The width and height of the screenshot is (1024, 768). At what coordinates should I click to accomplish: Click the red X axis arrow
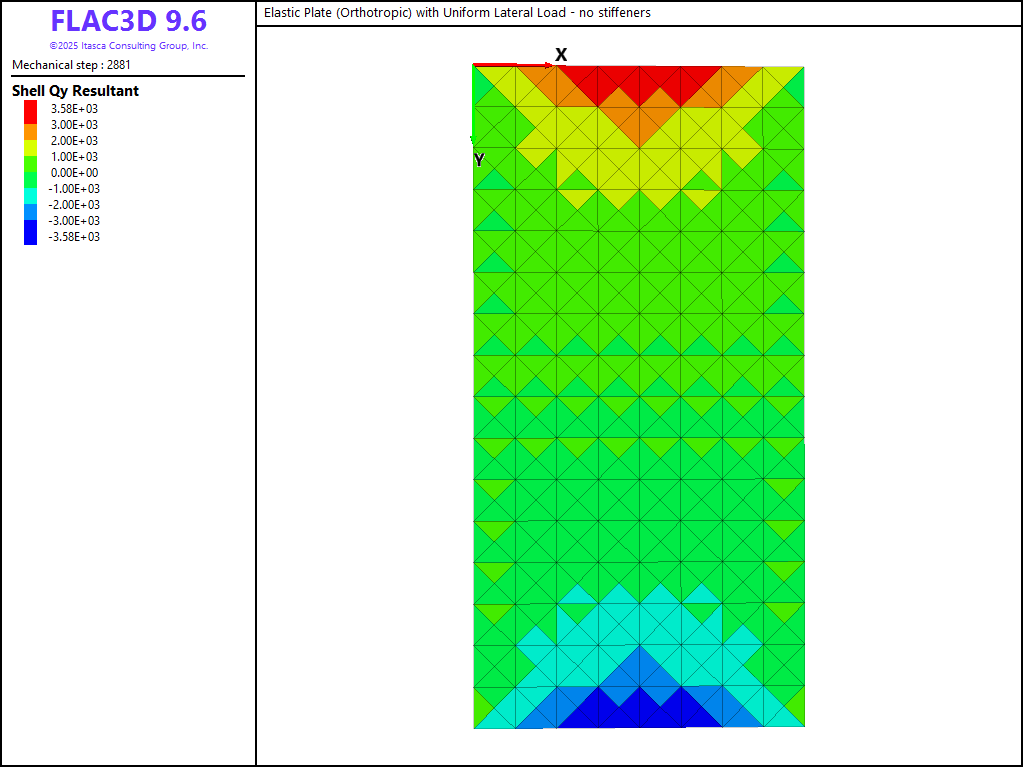pos(510,65)
